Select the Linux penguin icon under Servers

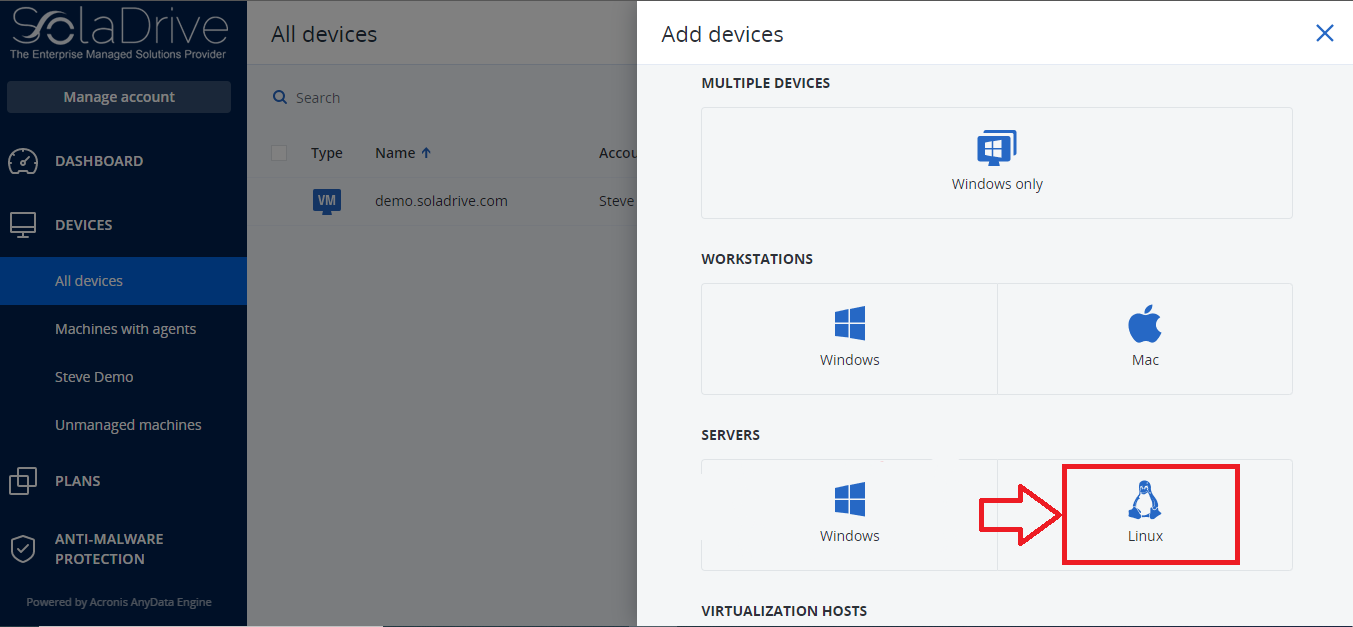click(x=1145, y=500)
